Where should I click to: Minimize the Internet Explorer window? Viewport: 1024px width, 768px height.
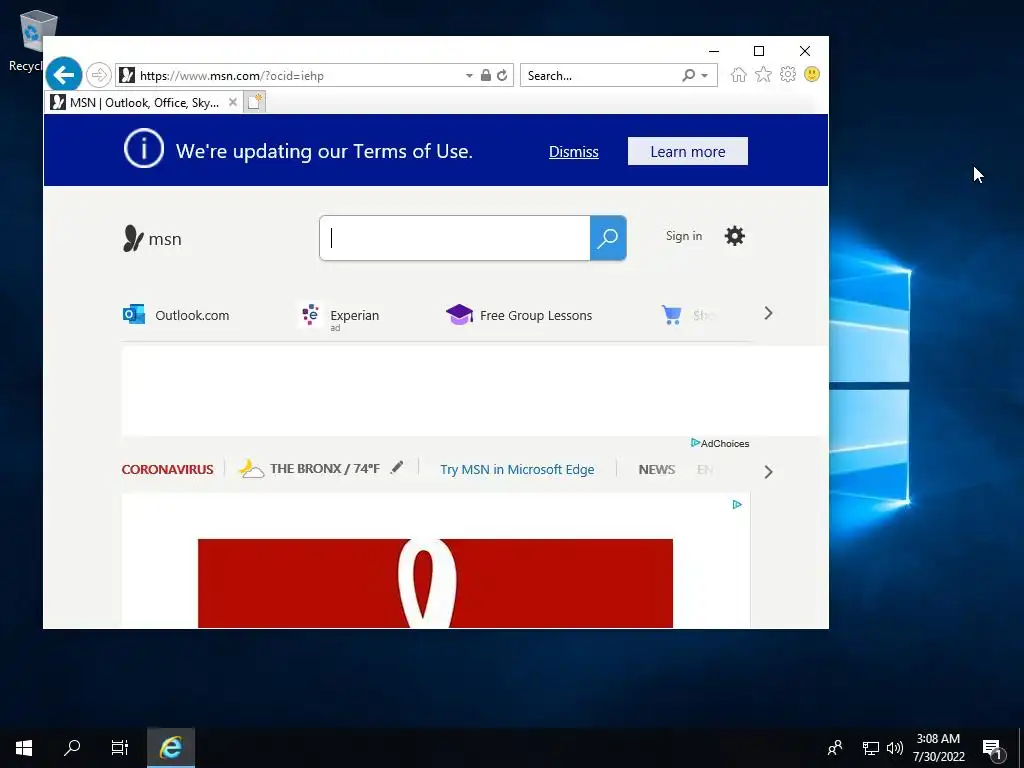714,51
